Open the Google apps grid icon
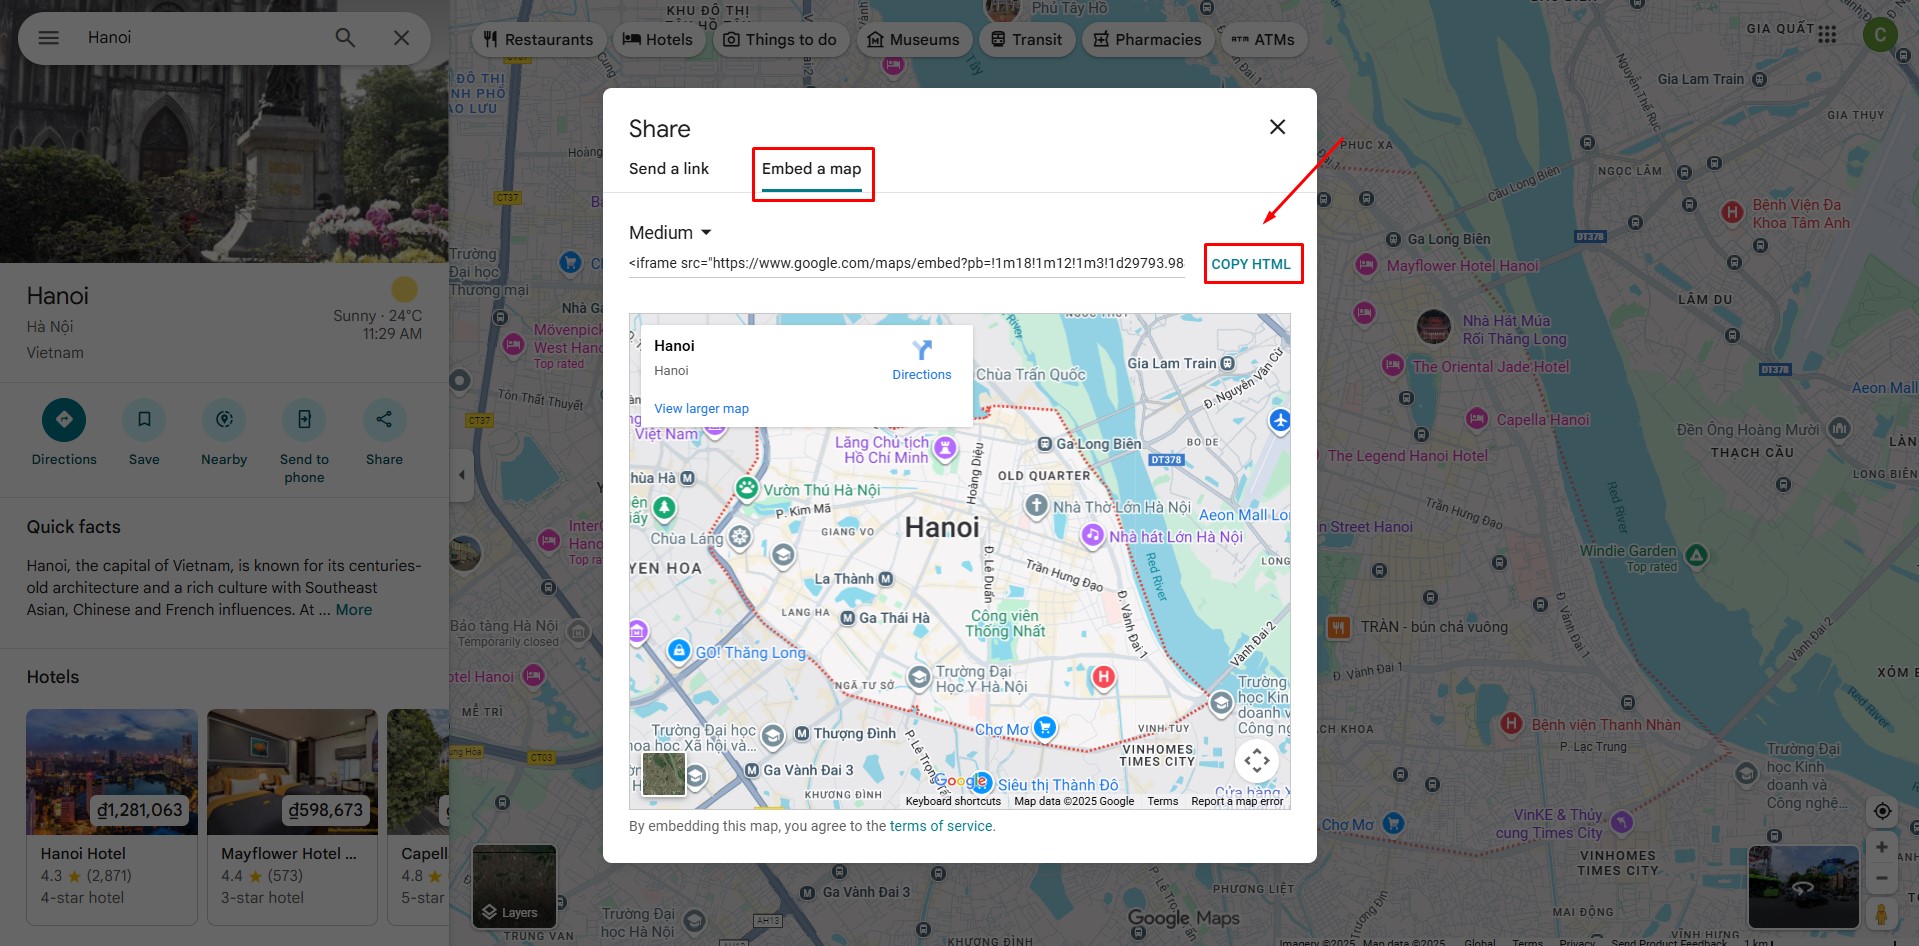The width and height of the screenshot is (1919, 946). pos(1827,33)
